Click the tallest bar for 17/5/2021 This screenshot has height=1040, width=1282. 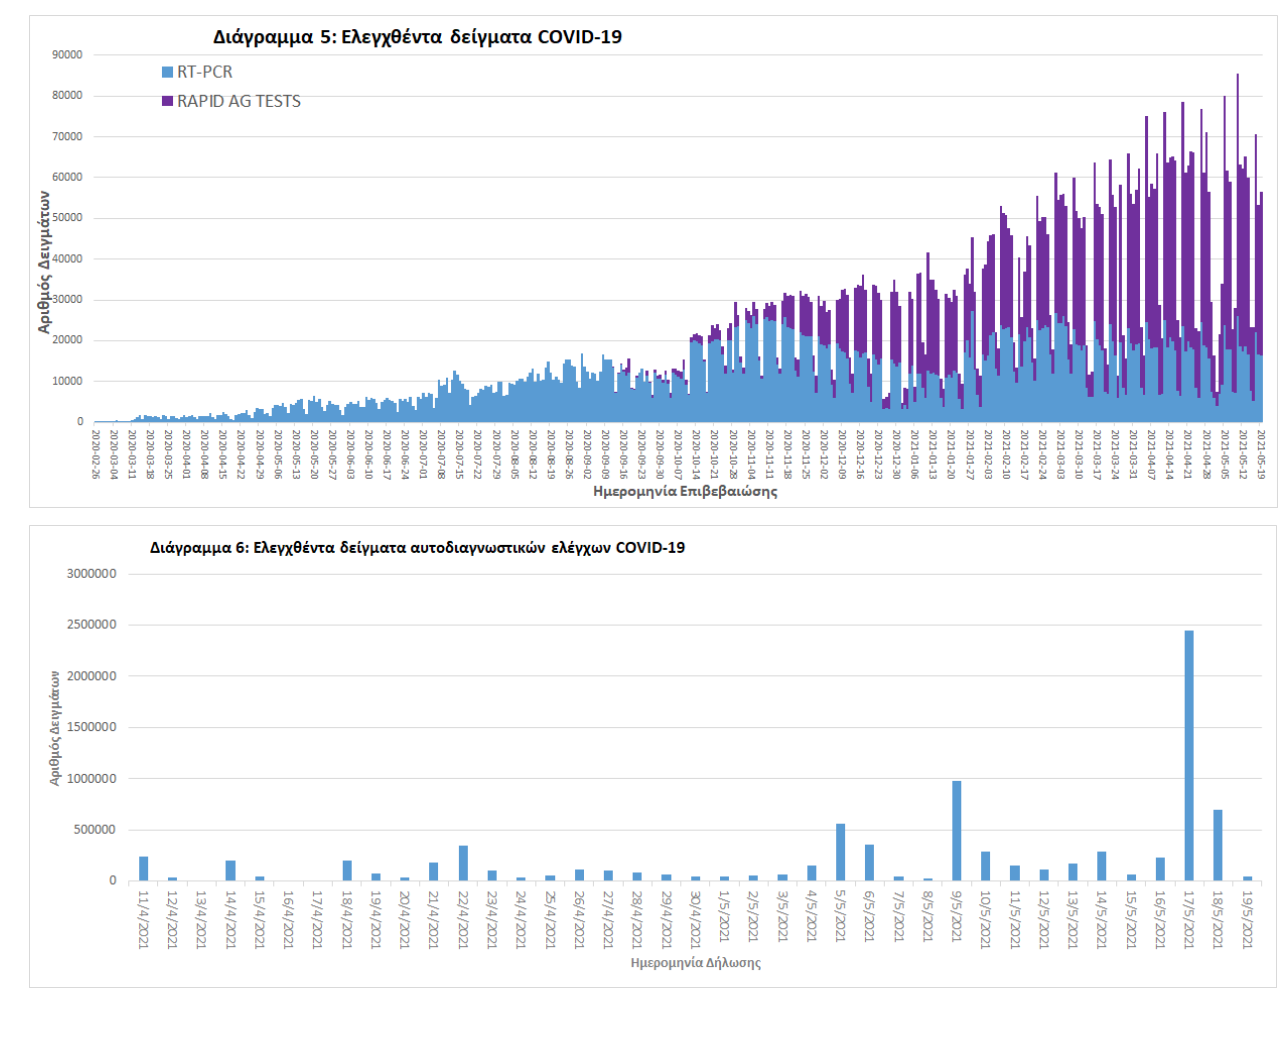coord(1189,755)
